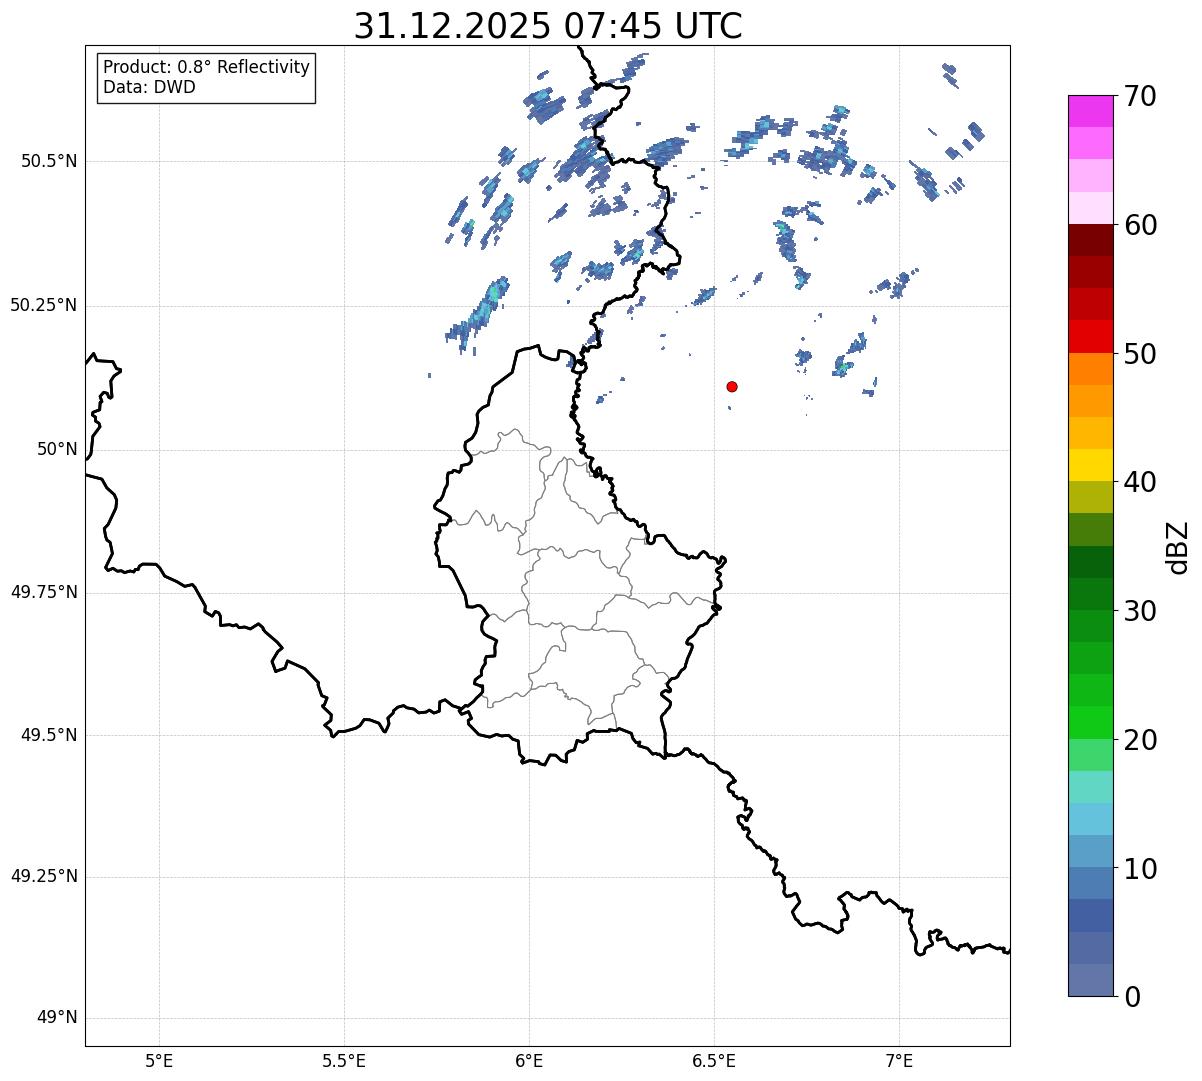The image size is (1202, 1081).
Task: Pick the olive swatch just below 40 dBZ
Action: (x=1090, y=497)
